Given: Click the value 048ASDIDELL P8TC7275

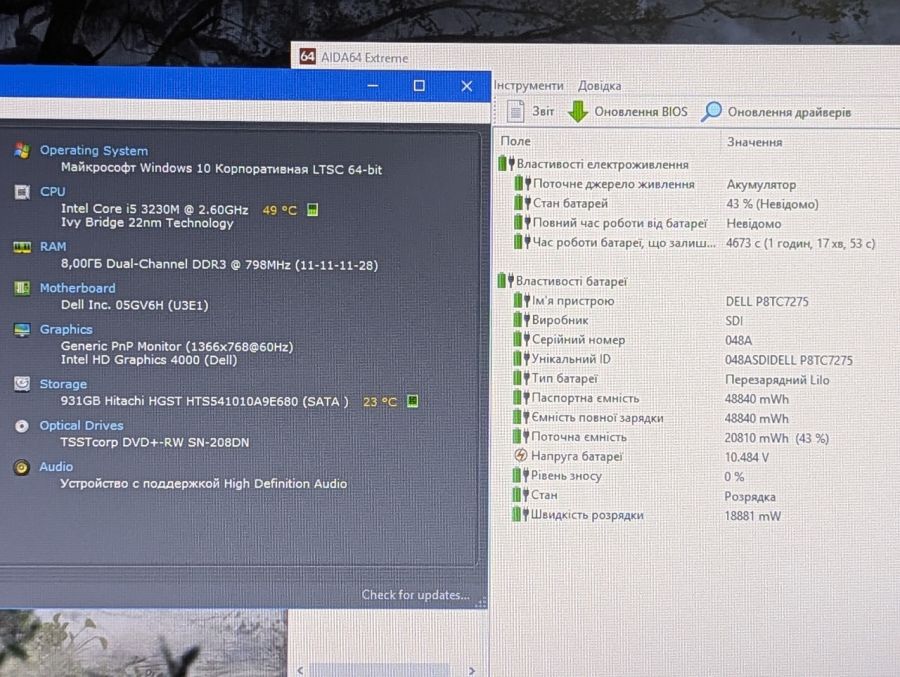Looking at the screenshot, I should click(789, 360).
